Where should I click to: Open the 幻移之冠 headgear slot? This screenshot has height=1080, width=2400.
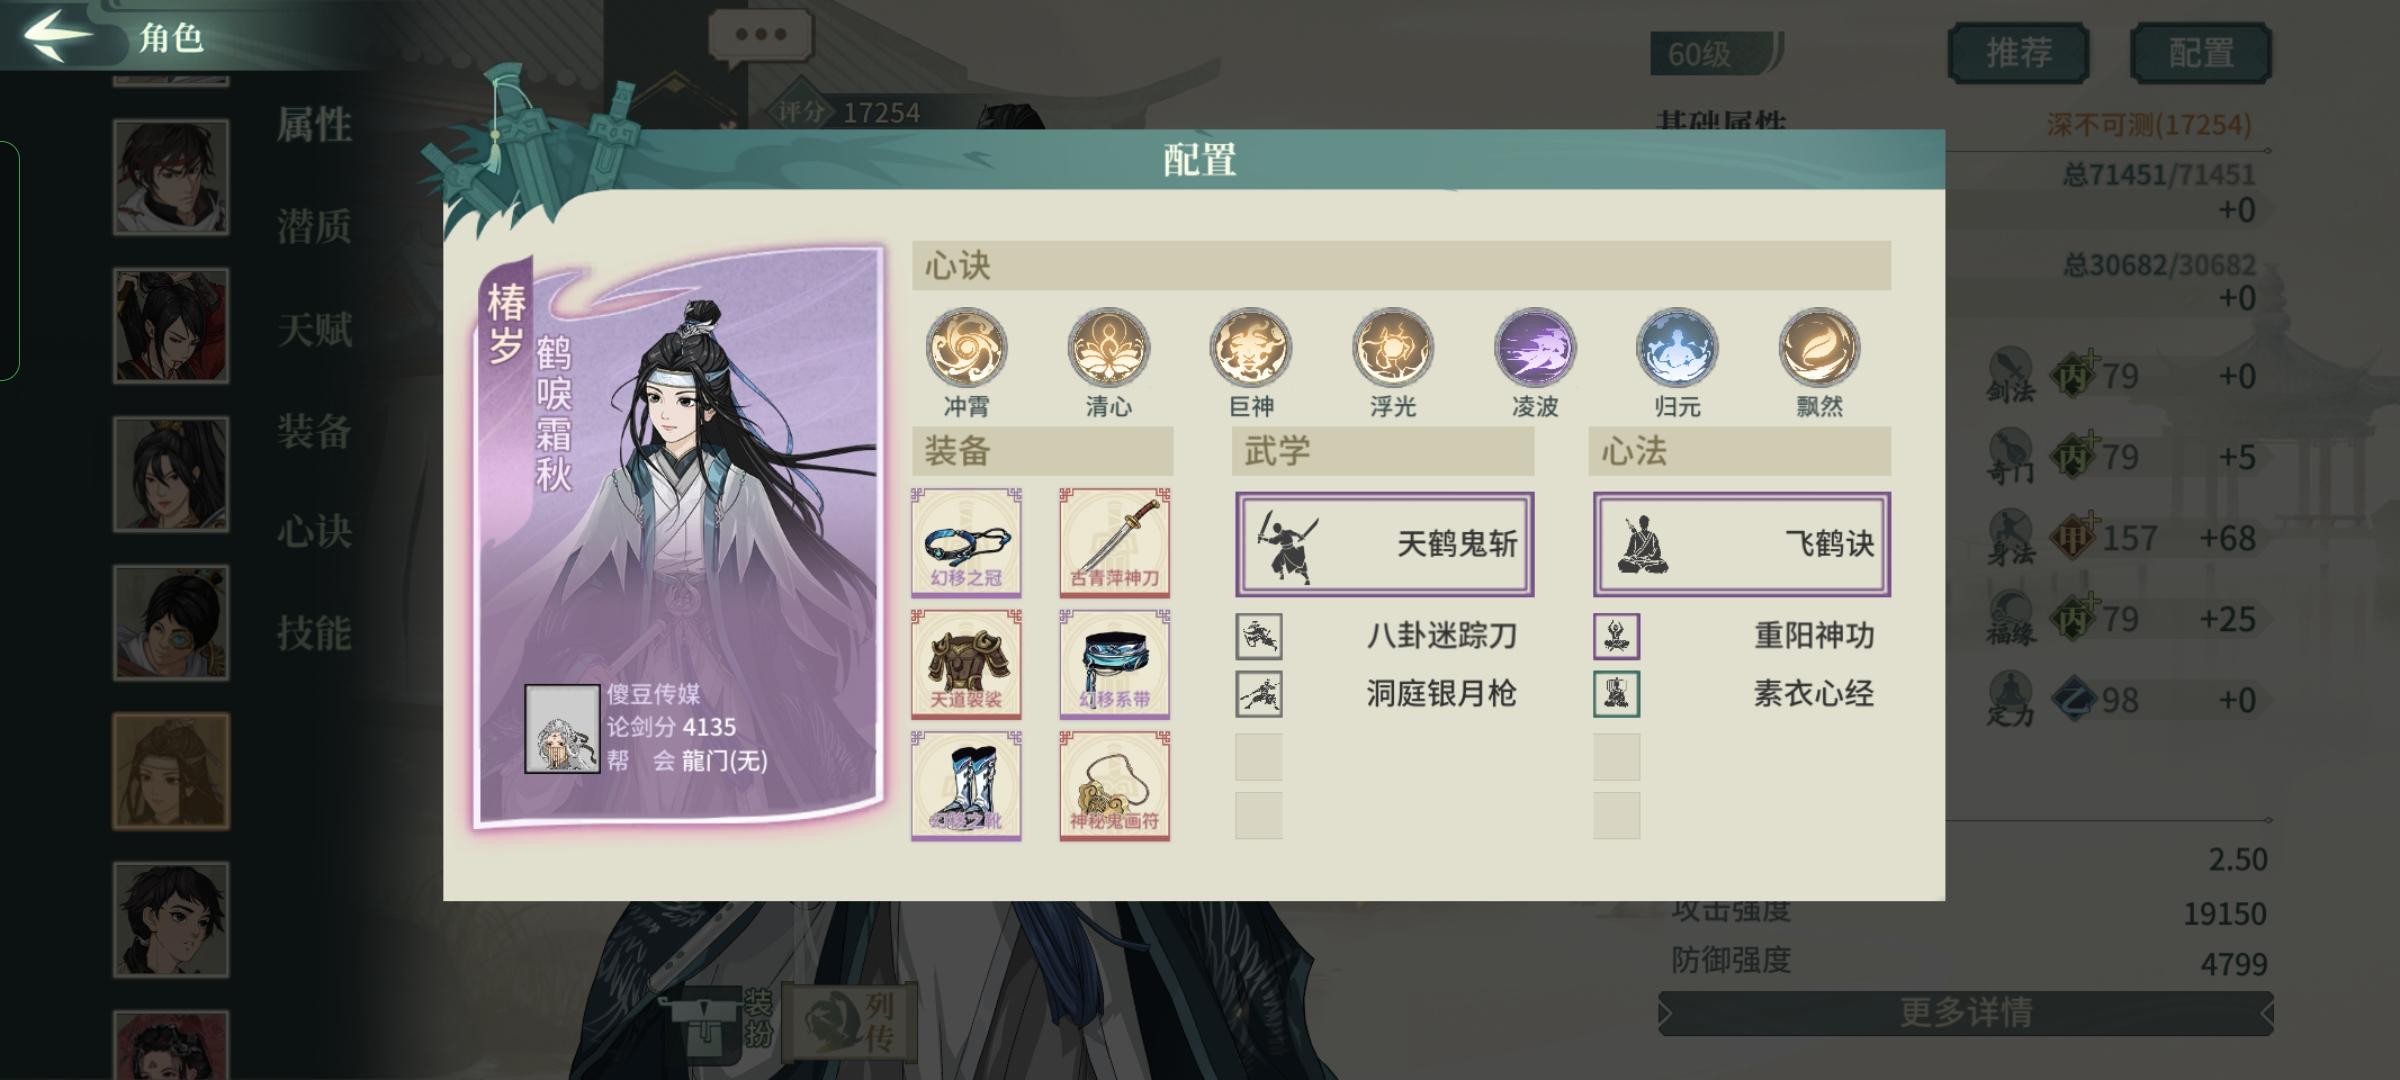pyautogui.click(x=966, y=543)
